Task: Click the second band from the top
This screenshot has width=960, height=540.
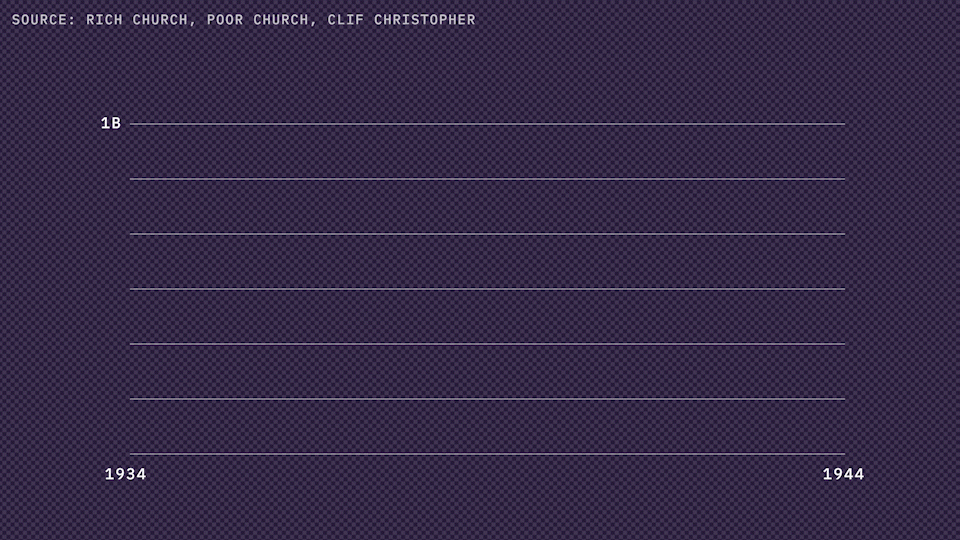Action: point(487,207)
